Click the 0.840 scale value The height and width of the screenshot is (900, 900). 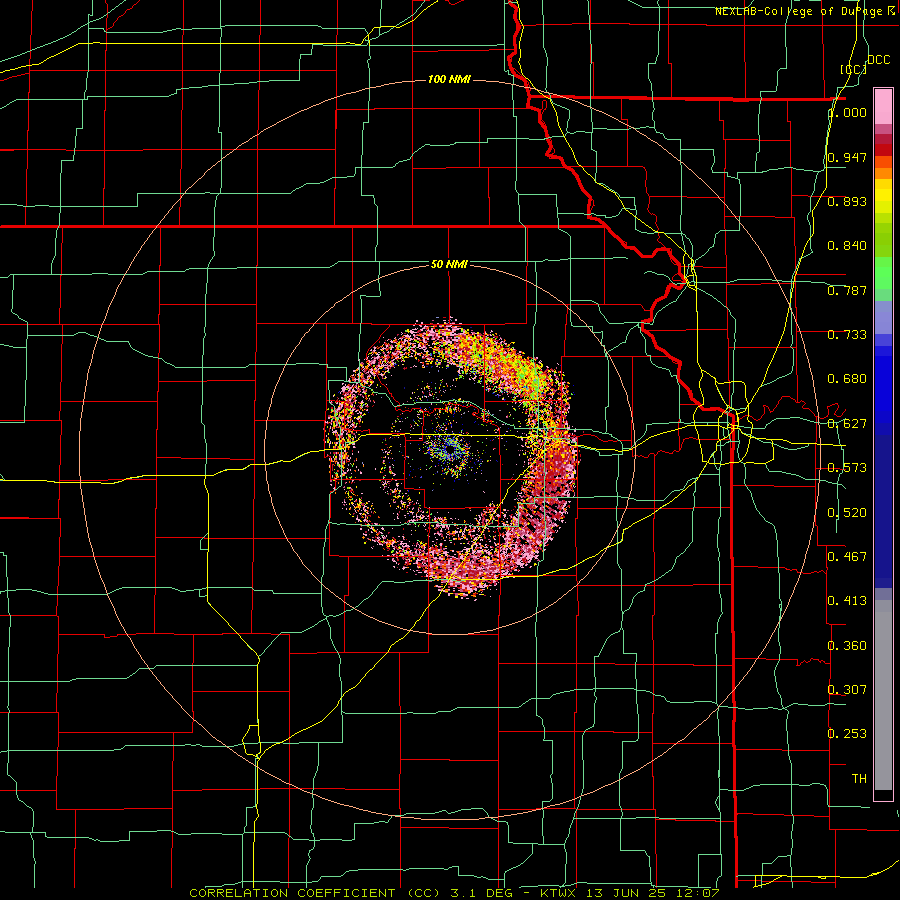click(x=847, y=246)
